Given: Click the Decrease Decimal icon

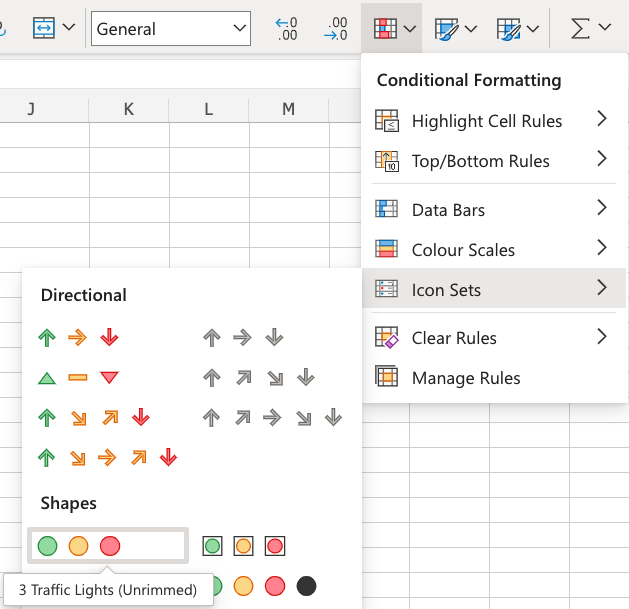Looking at the screenshot, I should point(338,28).
